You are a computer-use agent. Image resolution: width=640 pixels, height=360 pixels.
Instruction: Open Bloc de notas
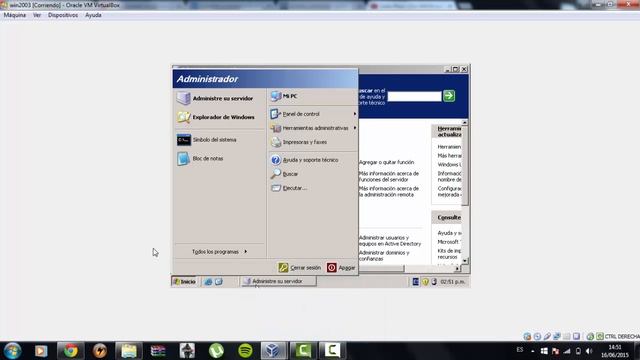200,158
